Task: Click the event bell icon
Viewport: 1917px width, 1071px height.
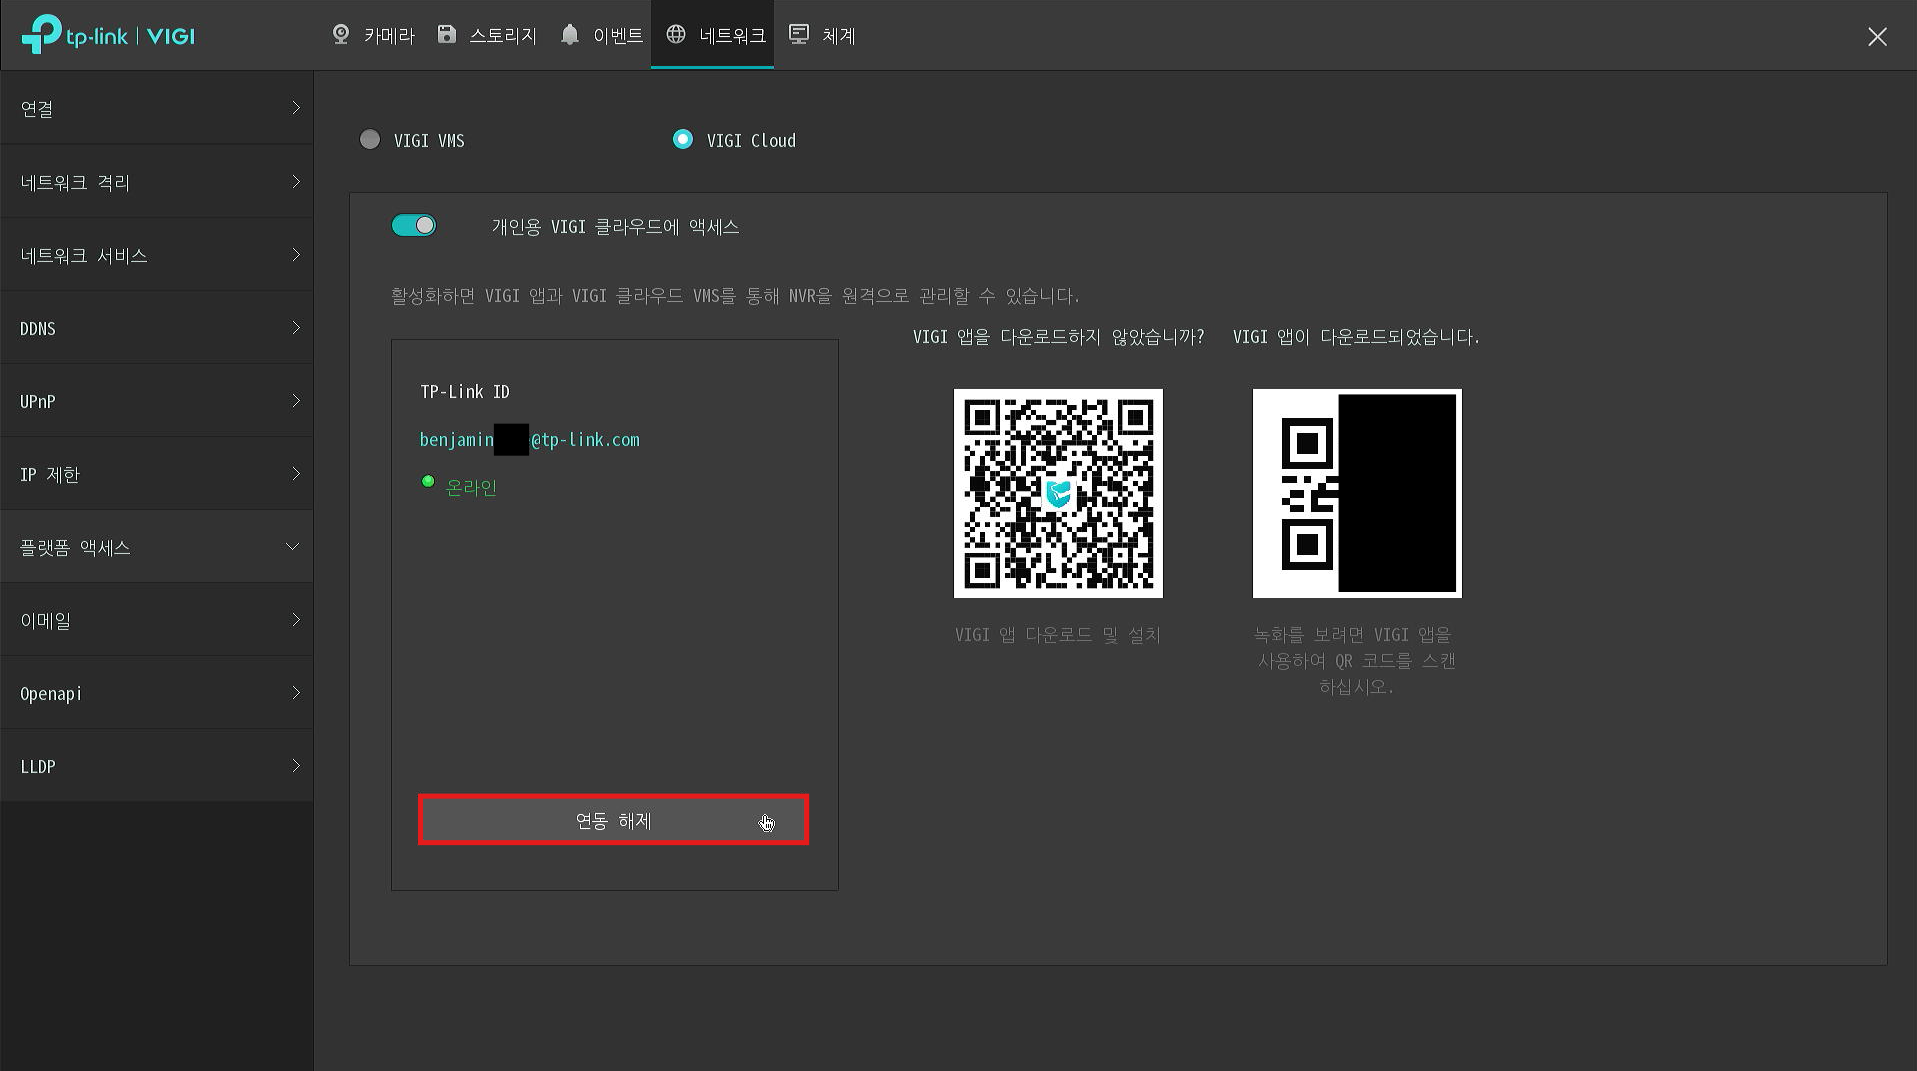Action: click(x=570, y=35)
